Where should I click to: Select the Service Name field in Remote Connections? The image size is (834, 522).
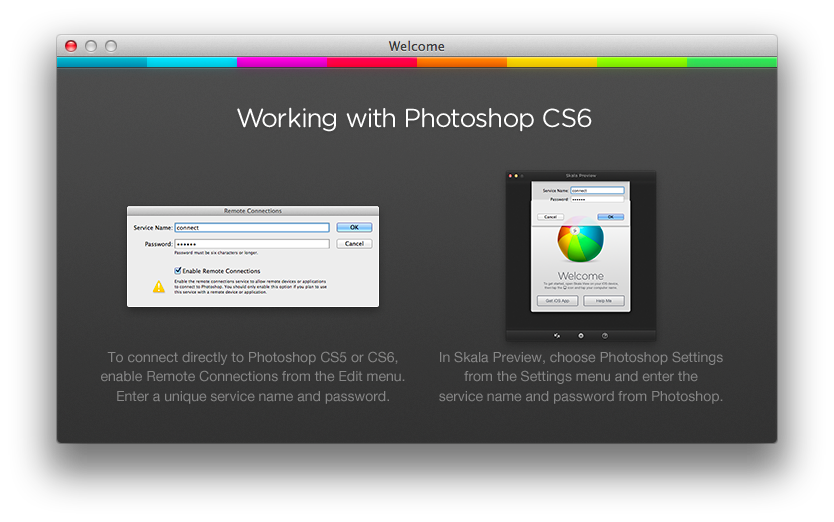pos(252,228)
